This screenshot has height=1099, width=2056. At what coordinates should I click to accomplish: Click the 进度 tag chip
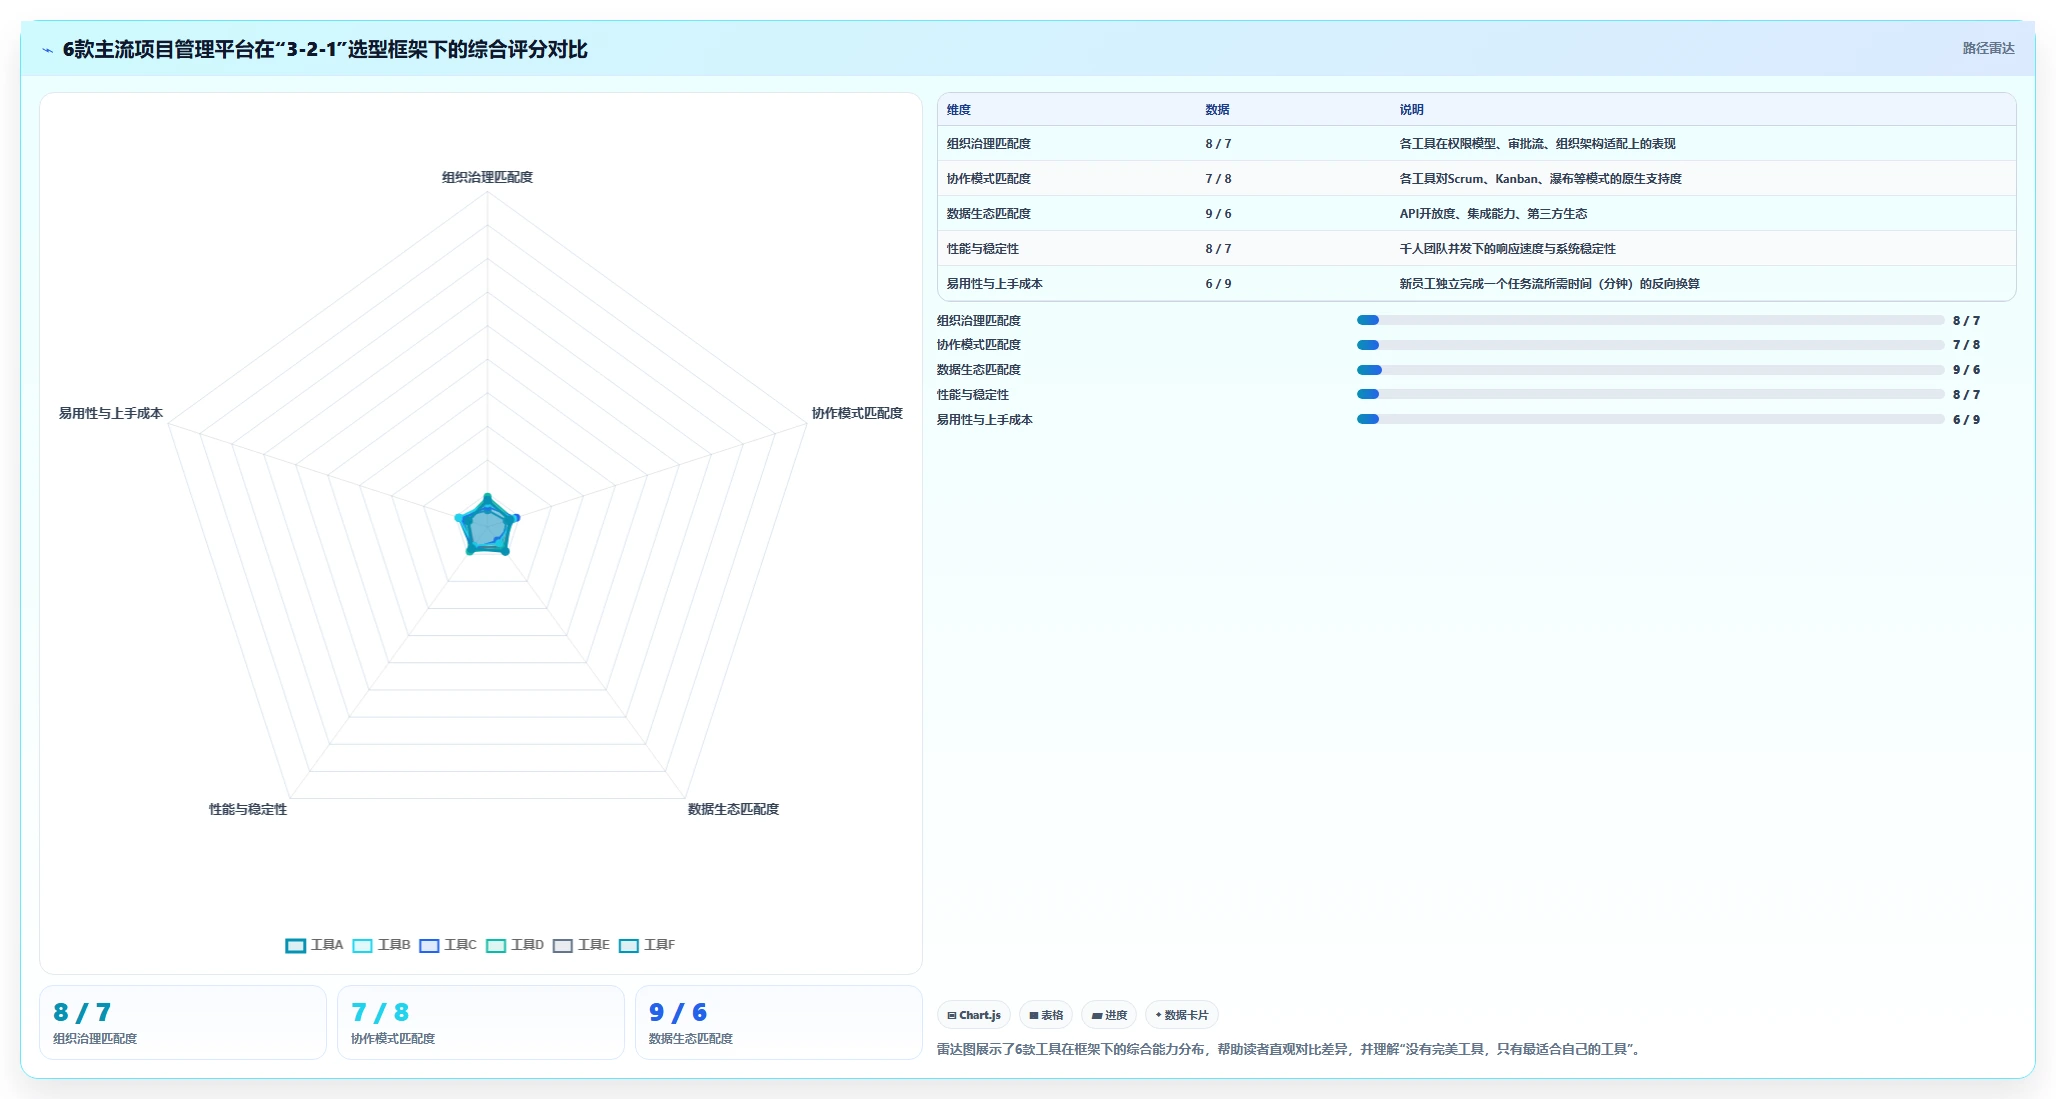pyautogui.click(x=1109, y=1015)
